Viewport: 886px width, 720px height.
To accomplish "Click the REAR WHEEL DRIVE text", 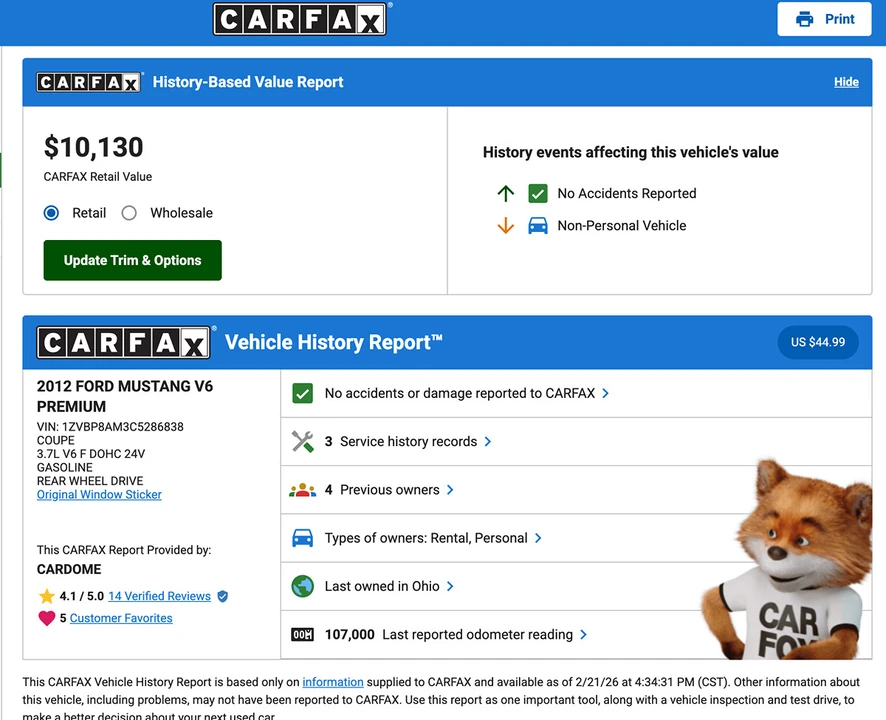I will [90, 481].
